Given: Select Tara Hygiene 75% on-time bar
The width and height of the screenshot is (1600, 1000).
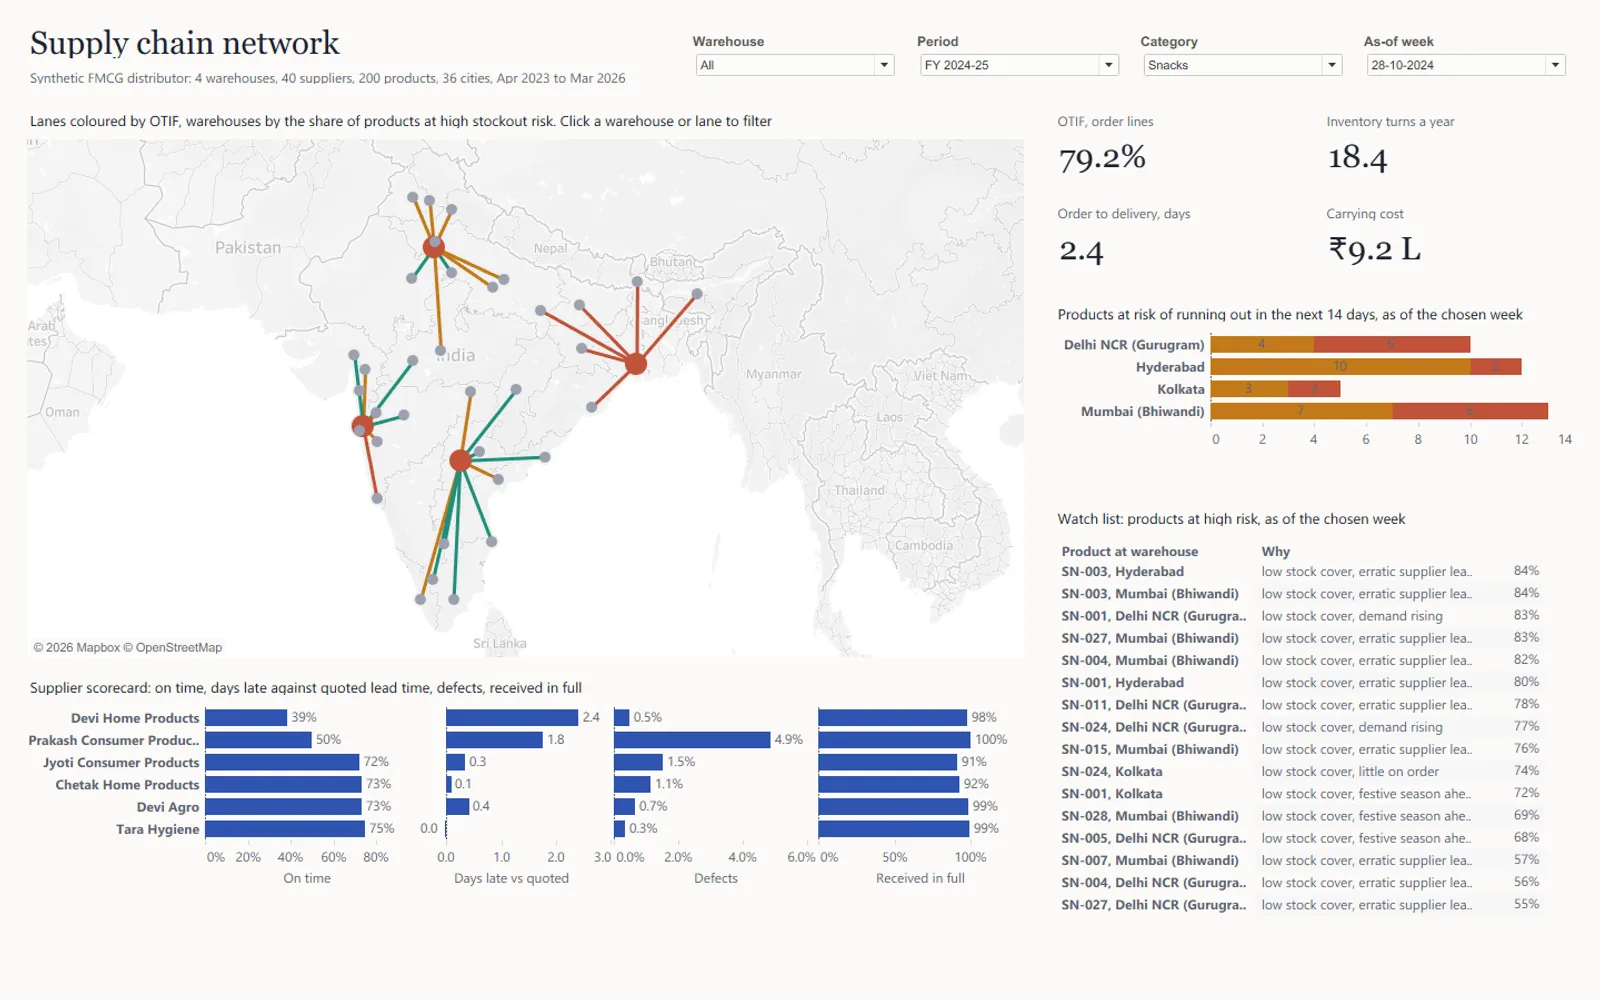Looking at the screenshot, I should point(285,828).
